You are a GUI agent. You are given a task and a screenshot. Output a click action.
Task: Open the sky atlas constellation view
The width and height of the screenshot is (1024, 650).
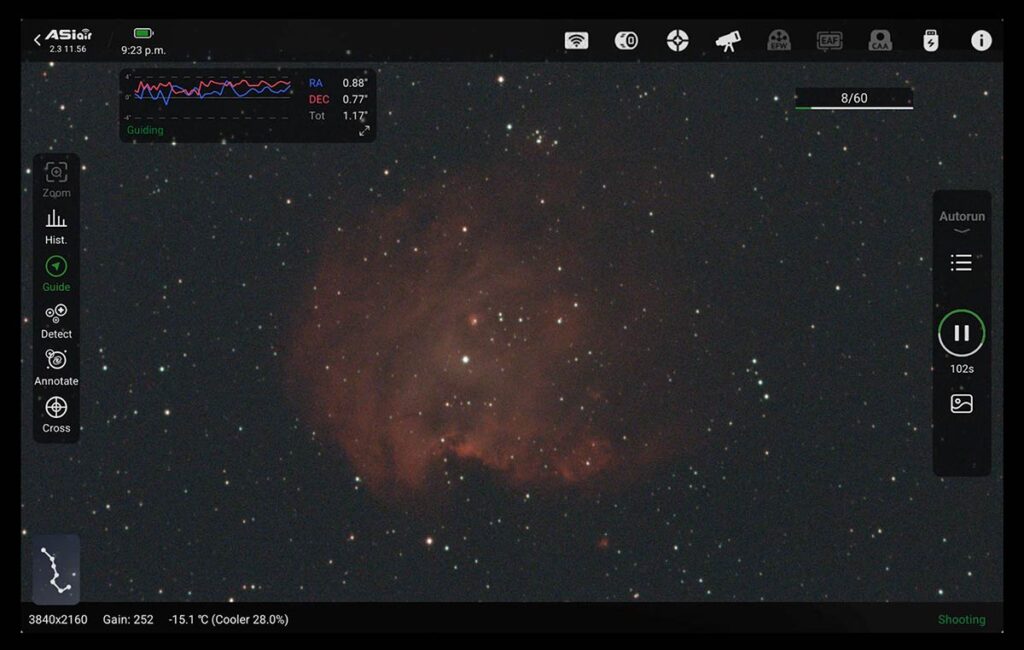56,570
